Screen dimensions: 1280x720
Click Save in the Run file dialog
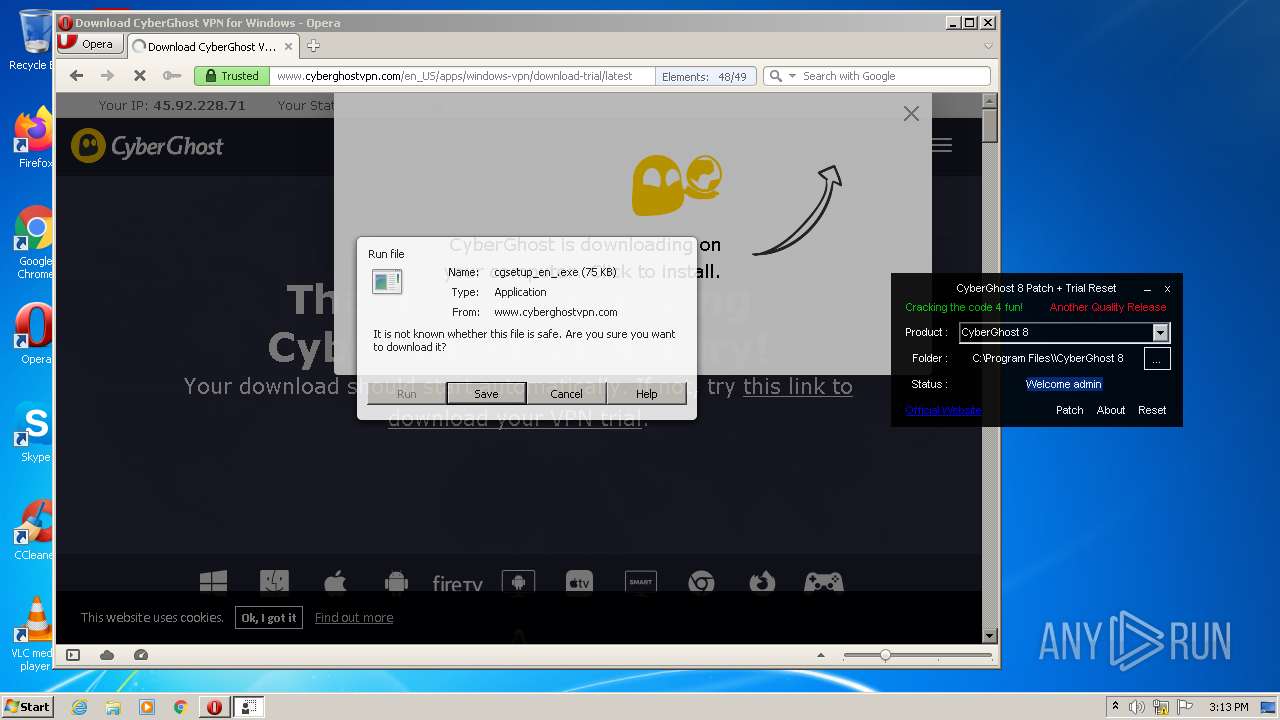point(486,393)
